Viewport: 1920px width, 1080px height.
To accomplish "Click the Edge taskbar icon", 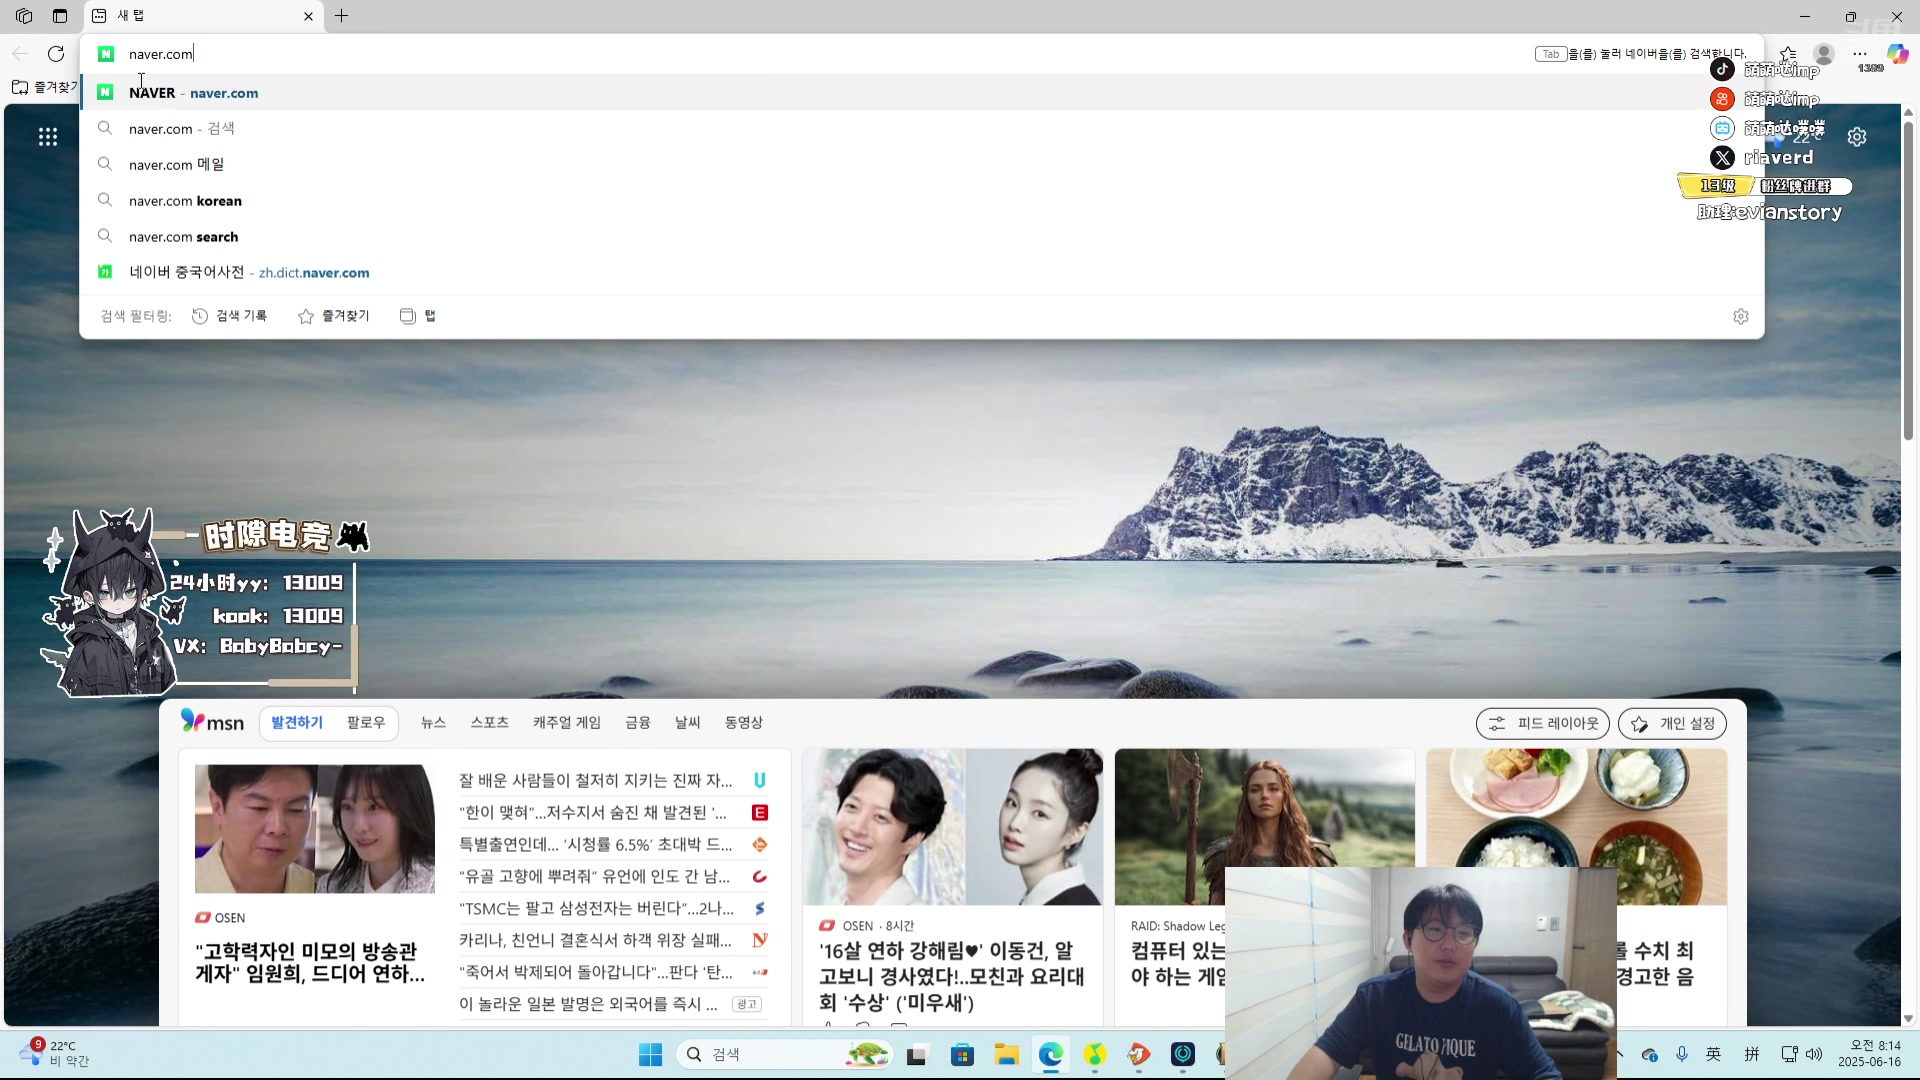I will pyautogui.click(x=1051, y=1055).
